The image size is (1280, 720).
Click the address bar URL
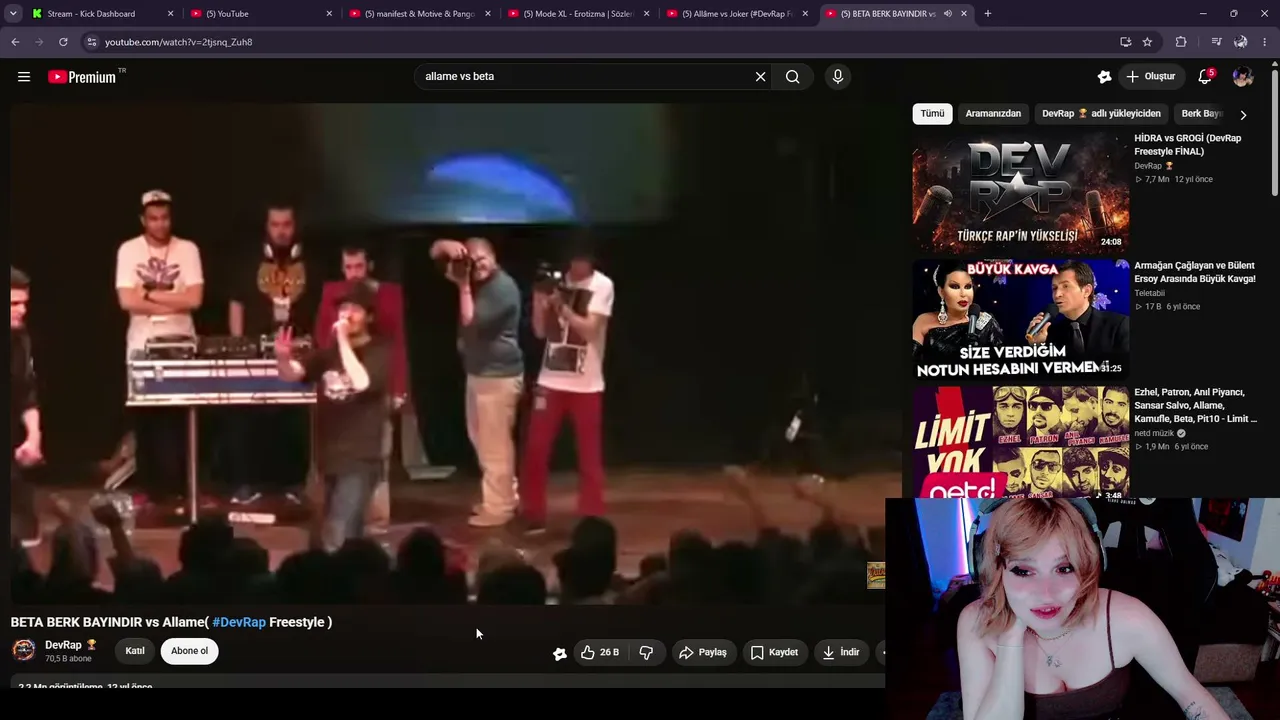coord(178,42)
